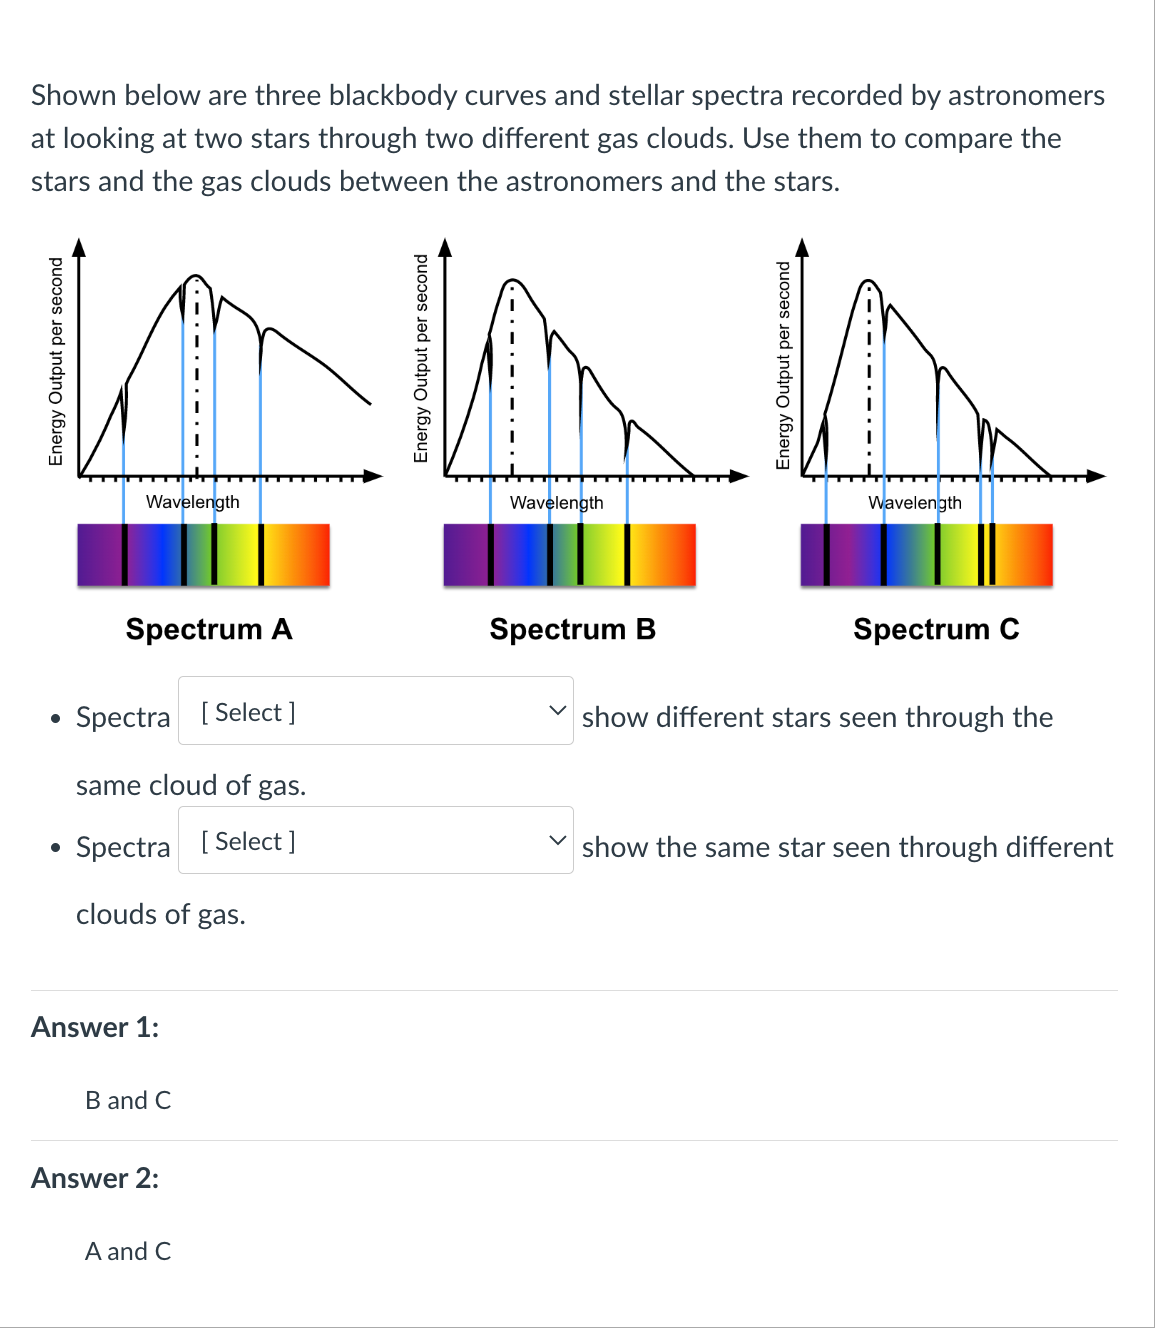The width and height of the screenshot is (1168, 1342).
Task: Click the Spectrum C color bar
Action: 926,555
